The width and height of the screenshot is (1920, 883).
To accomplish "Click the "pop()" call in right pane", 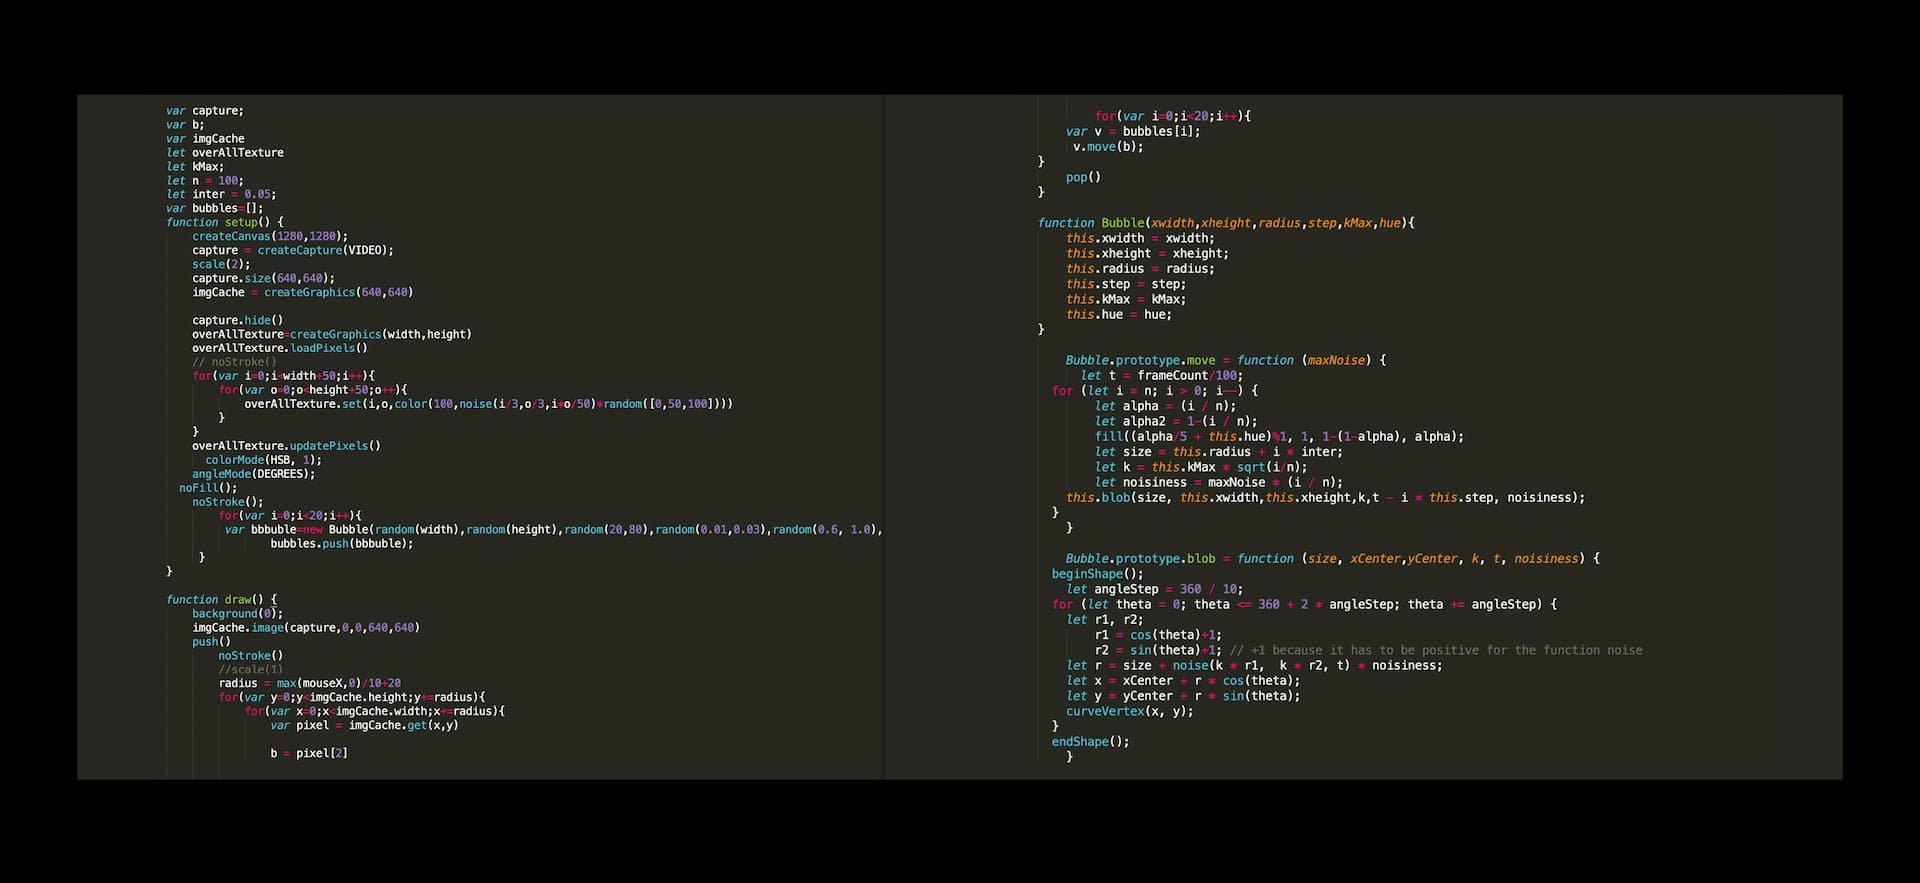I will click(1082, 177).
